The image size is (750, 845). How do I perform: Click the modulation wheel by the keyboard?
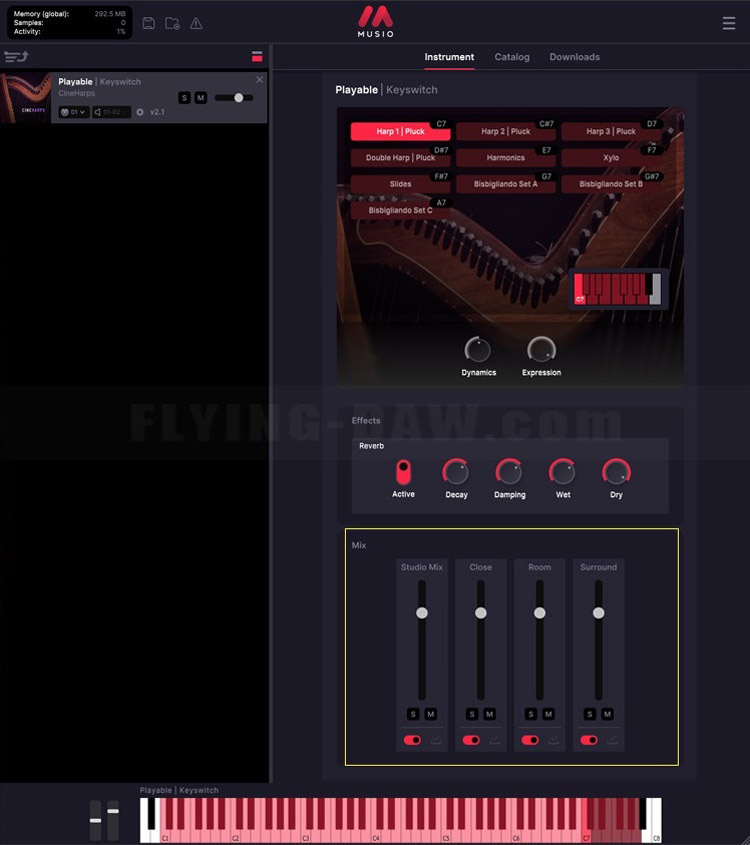pyautogui.click(x=113, y=820)
